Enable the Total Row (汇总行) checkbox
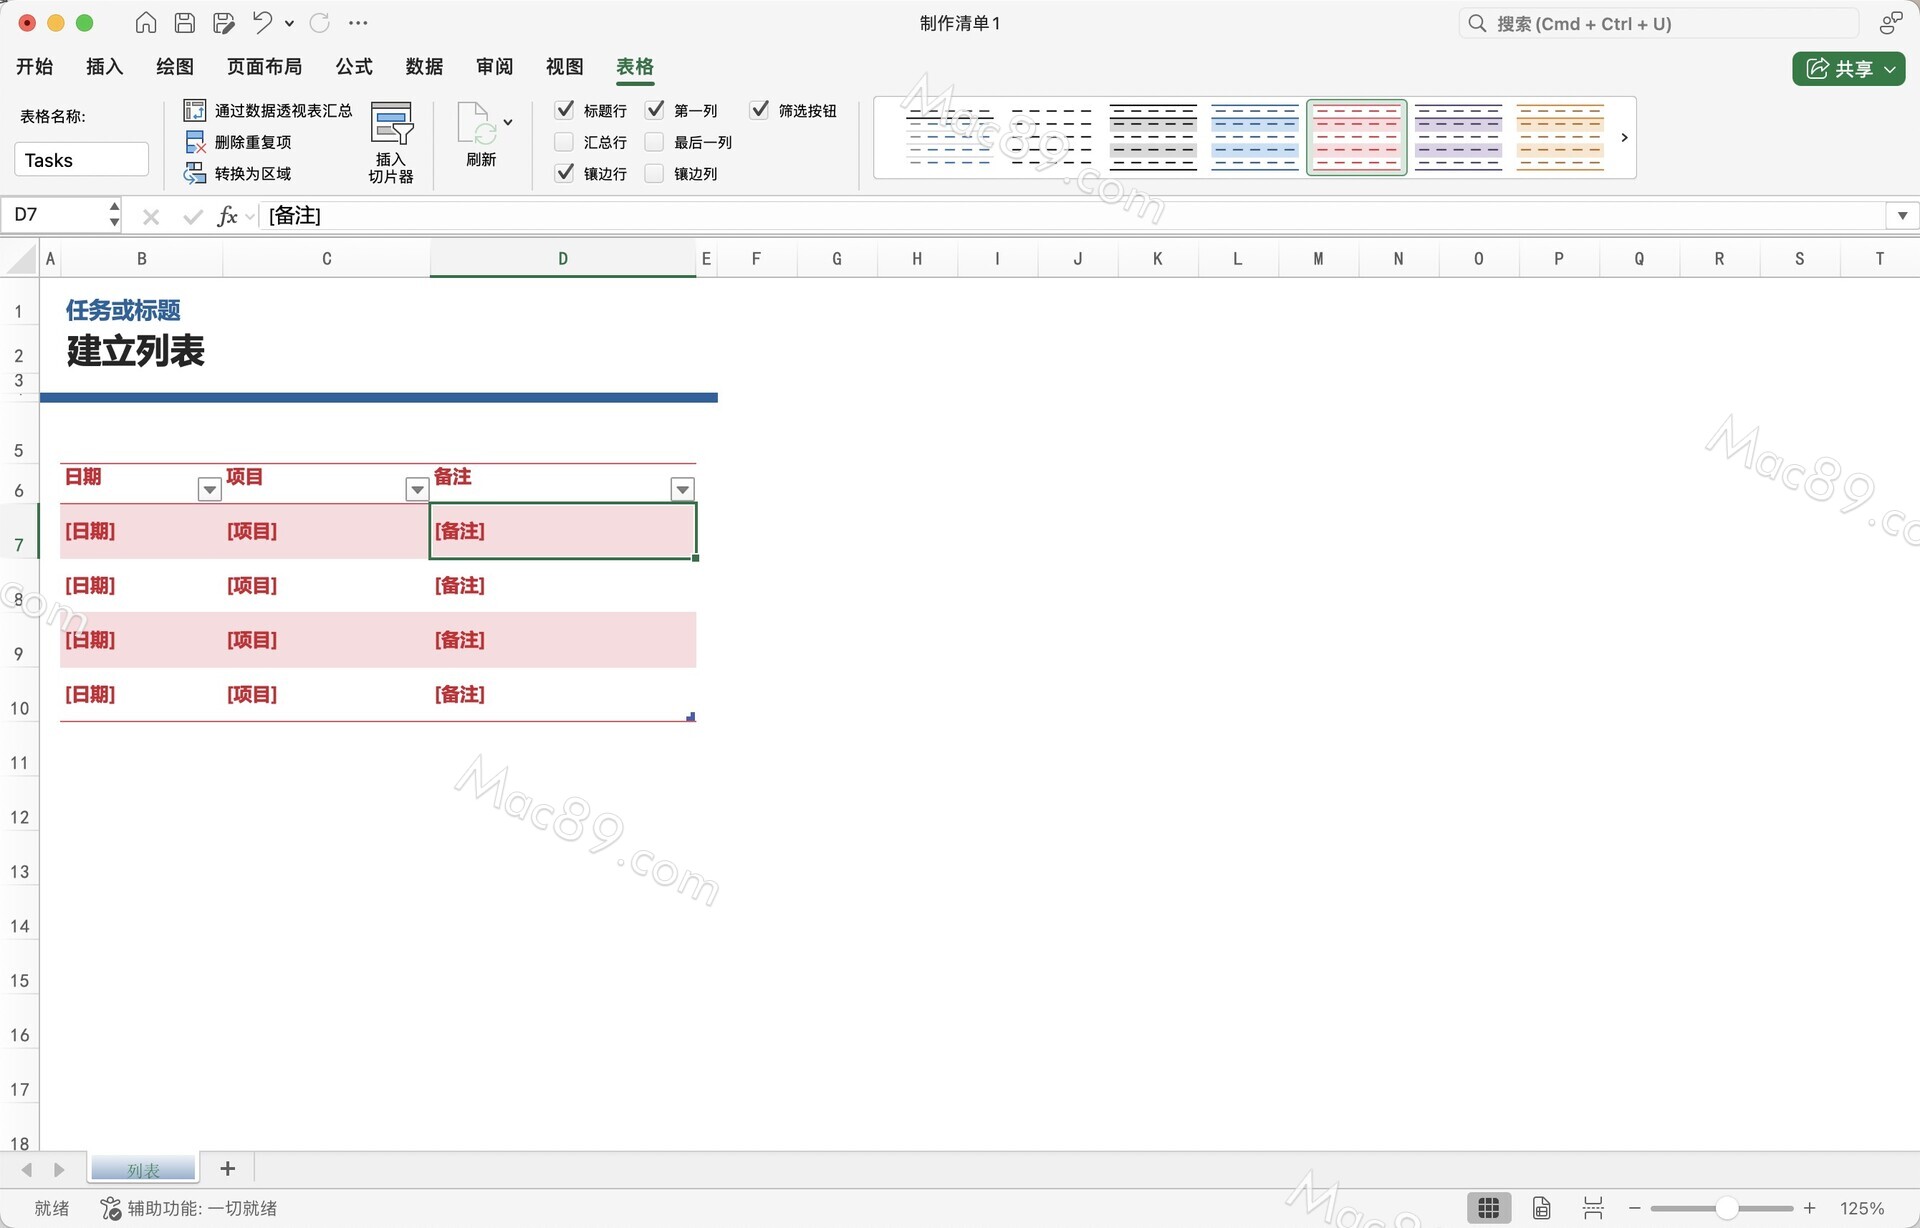Screen dimensions: 1920x1228 564,142
